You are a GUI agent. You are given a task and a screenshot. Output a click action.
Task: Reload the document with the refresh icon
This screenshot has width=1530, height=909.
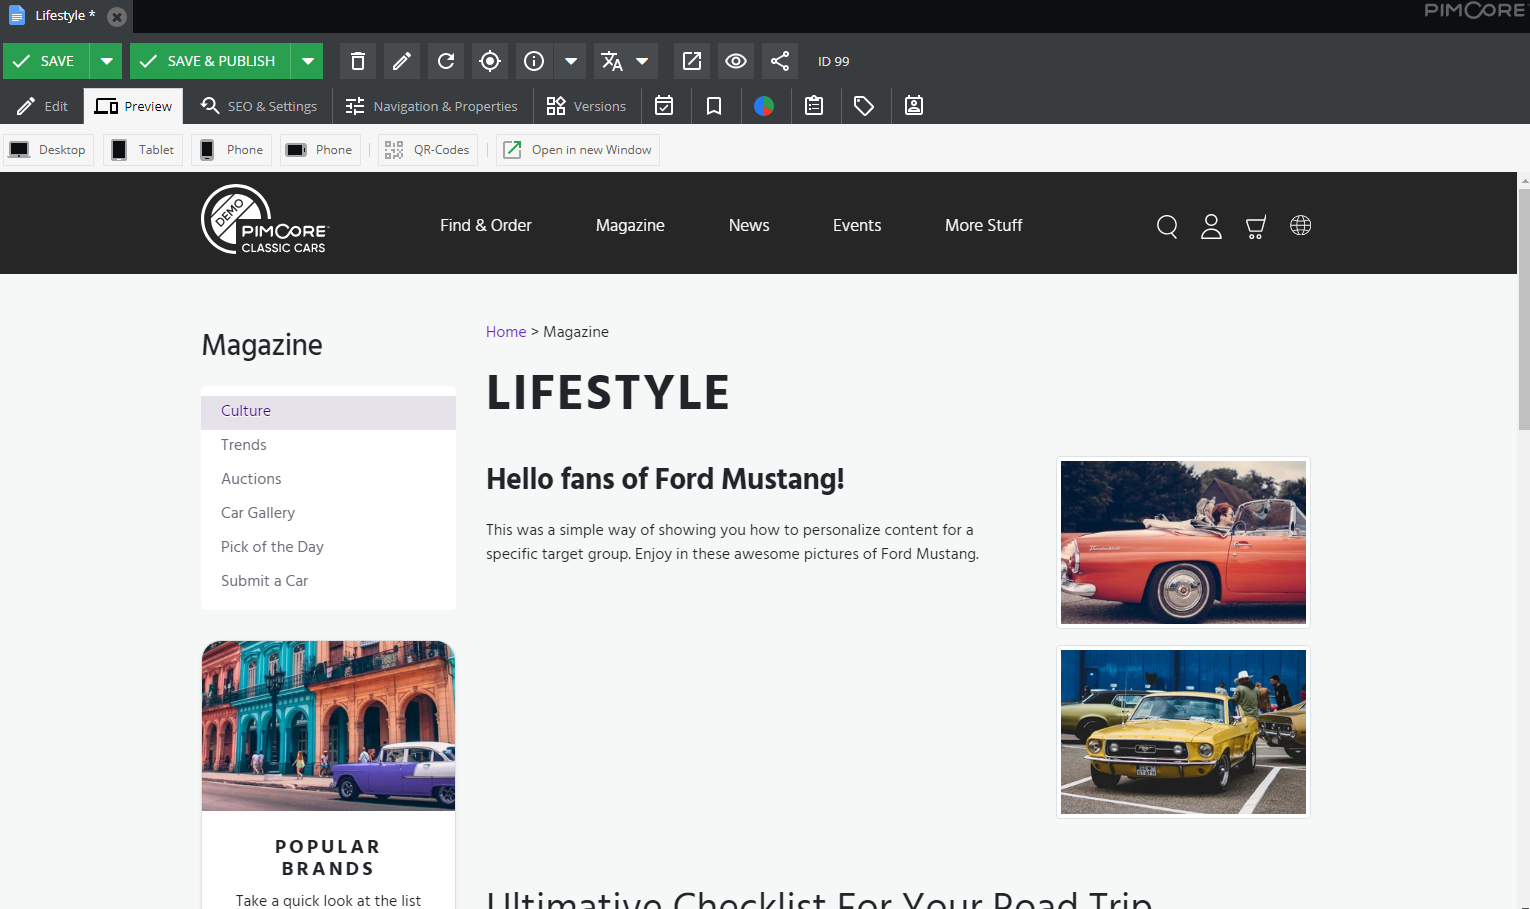(x=446, y=61)
